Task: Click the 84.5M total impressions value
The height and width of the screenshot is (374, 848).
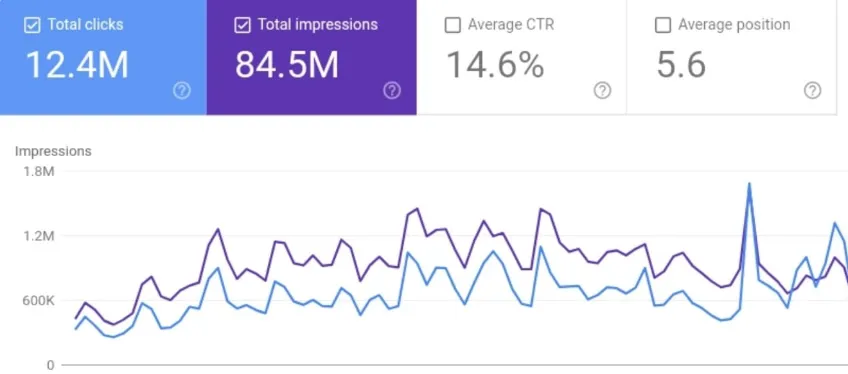Action: 287,65
